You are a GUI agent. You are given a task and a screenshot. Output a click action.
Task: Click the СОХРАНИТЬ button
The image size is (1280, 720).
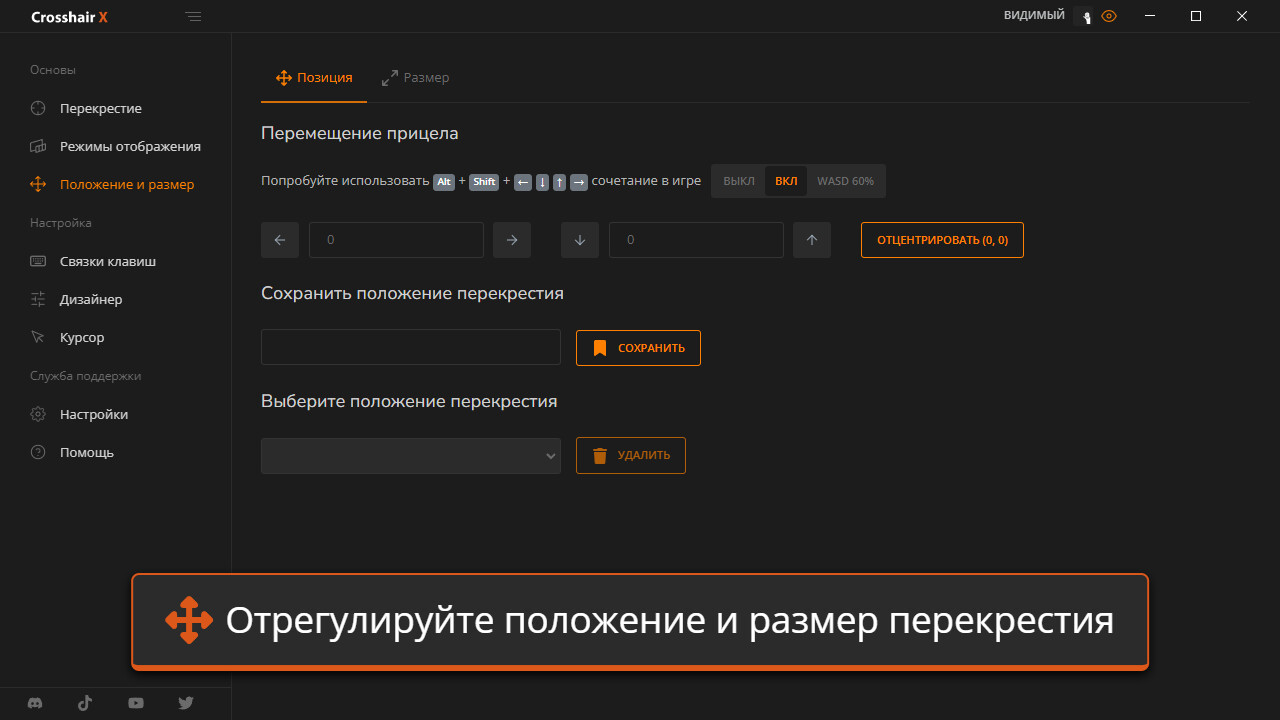pos(638,347)
